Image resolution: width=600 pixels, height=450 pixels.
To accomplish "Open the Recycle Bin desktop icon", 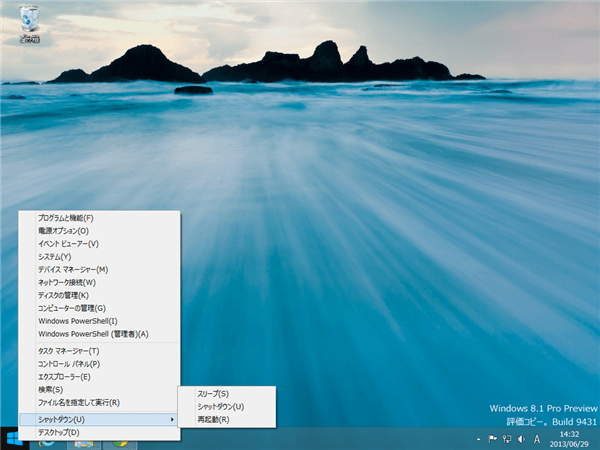I will pyautogui.click(x=29, y=24).
